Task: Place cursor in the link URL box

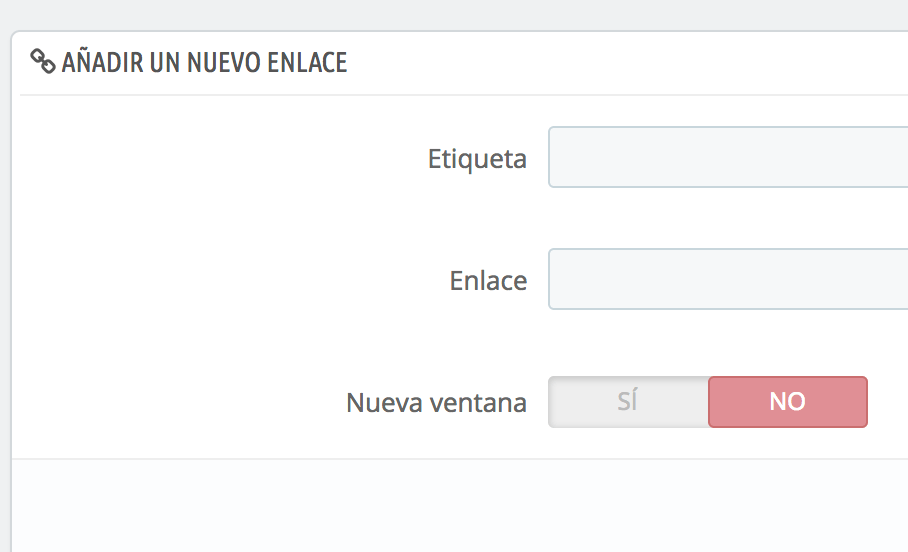Action: [728, 279]
